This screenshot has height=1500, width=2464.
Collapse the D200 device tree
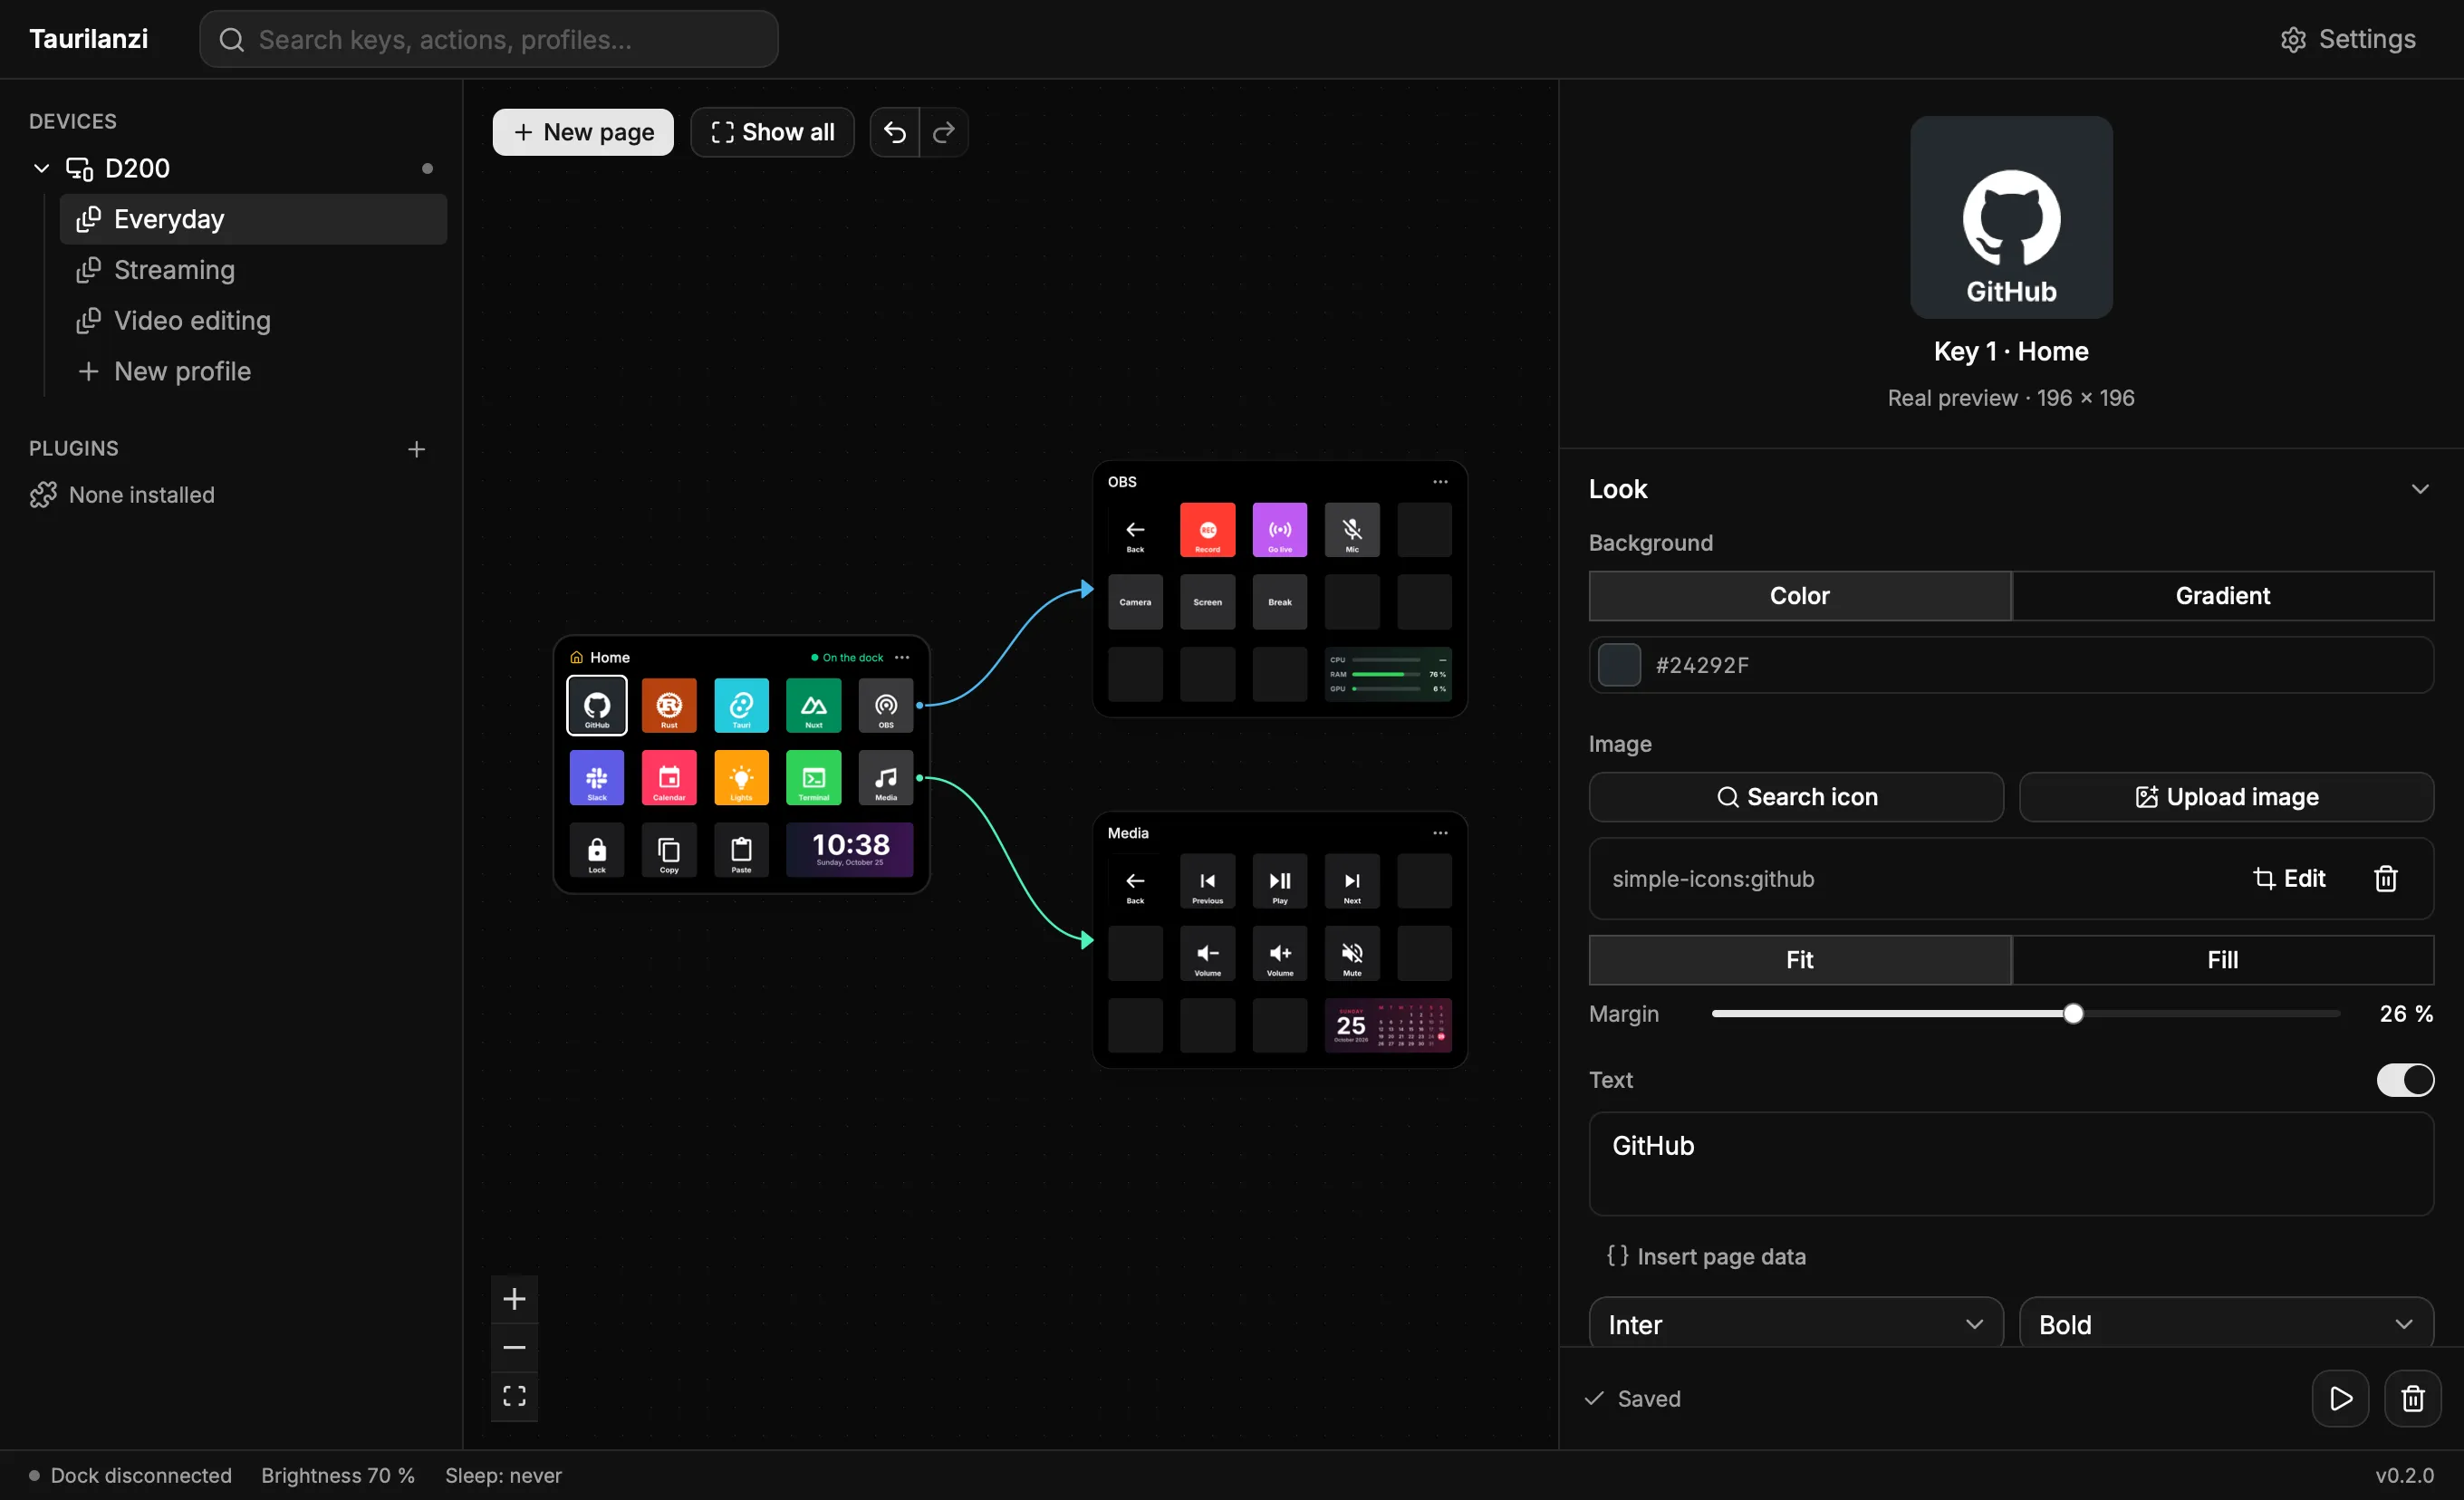(x=41, y=168)
